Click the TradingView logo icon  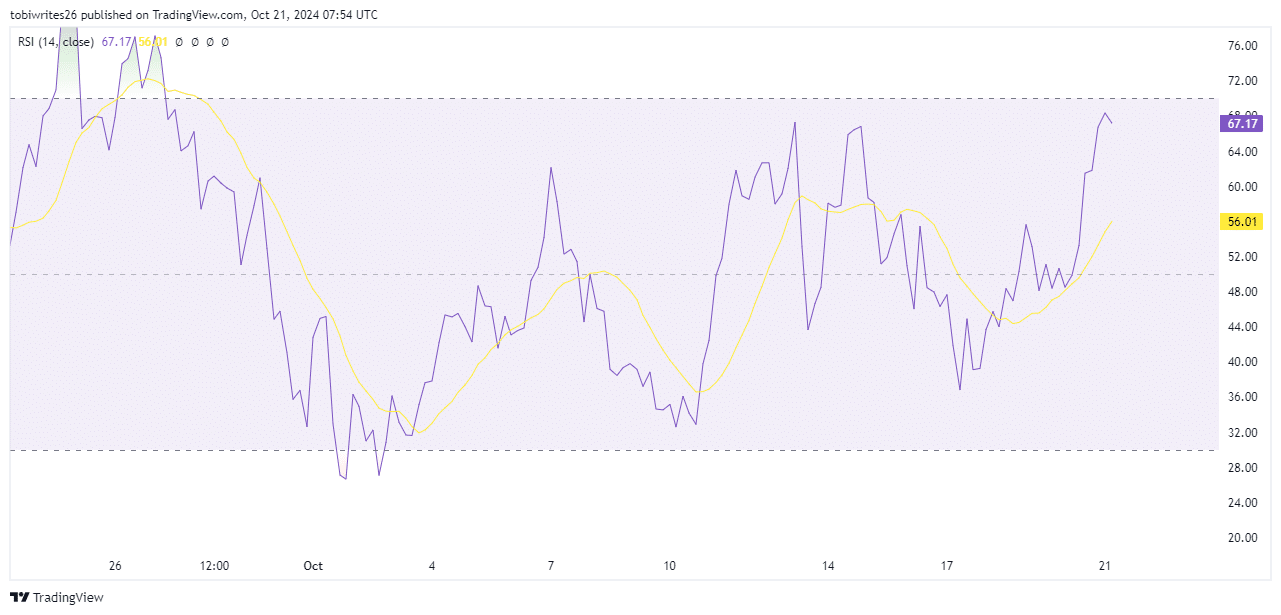(x=20, y=598)
